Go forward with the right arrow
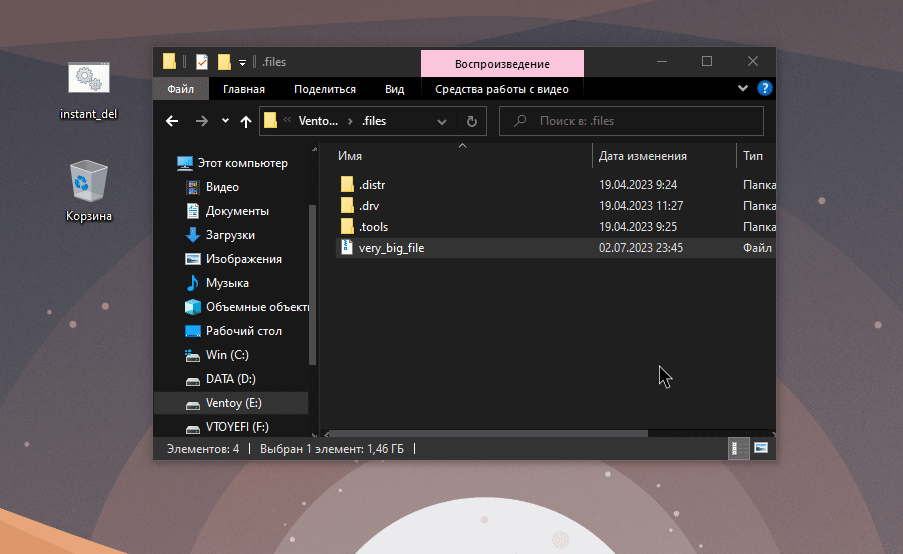 coord(202,121)
